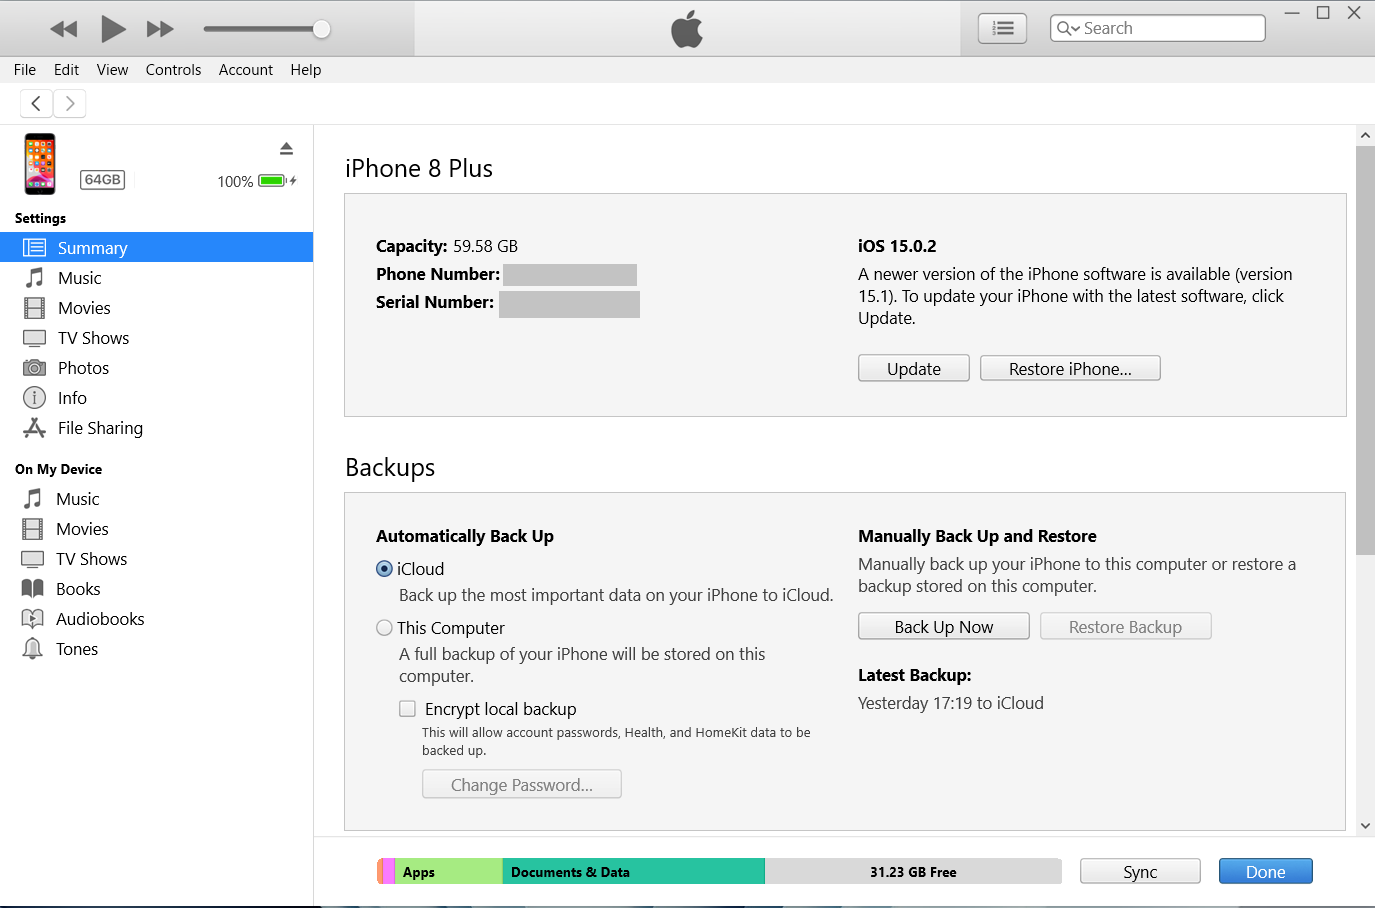Click the play button
The image size is (1375, 908).
[113, 29]
